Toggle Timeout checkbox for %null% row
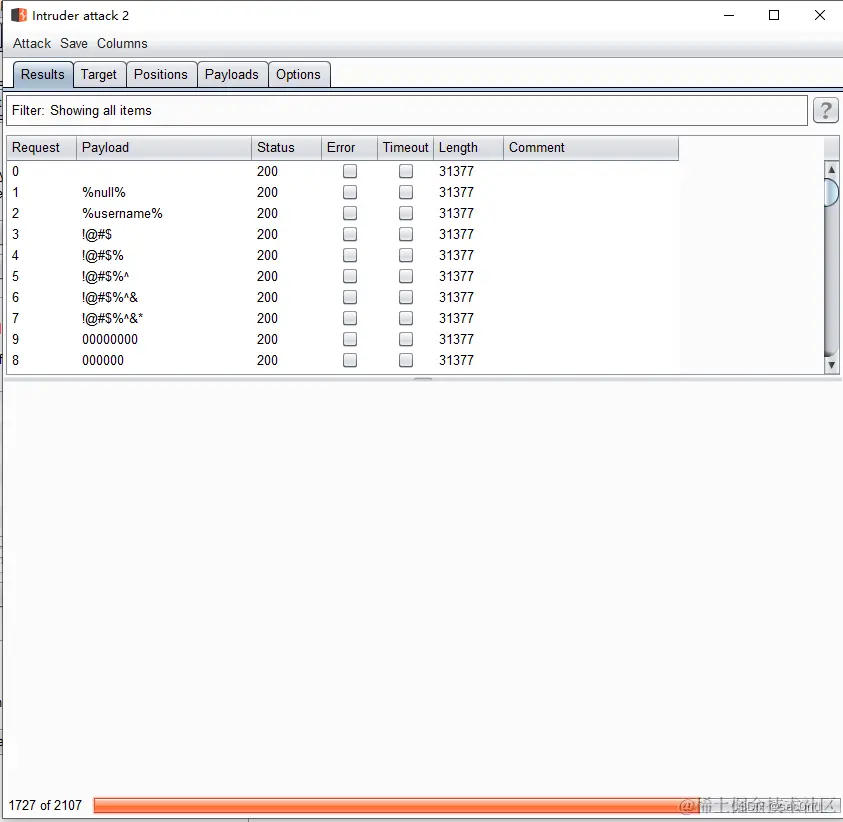 [406, 192]
